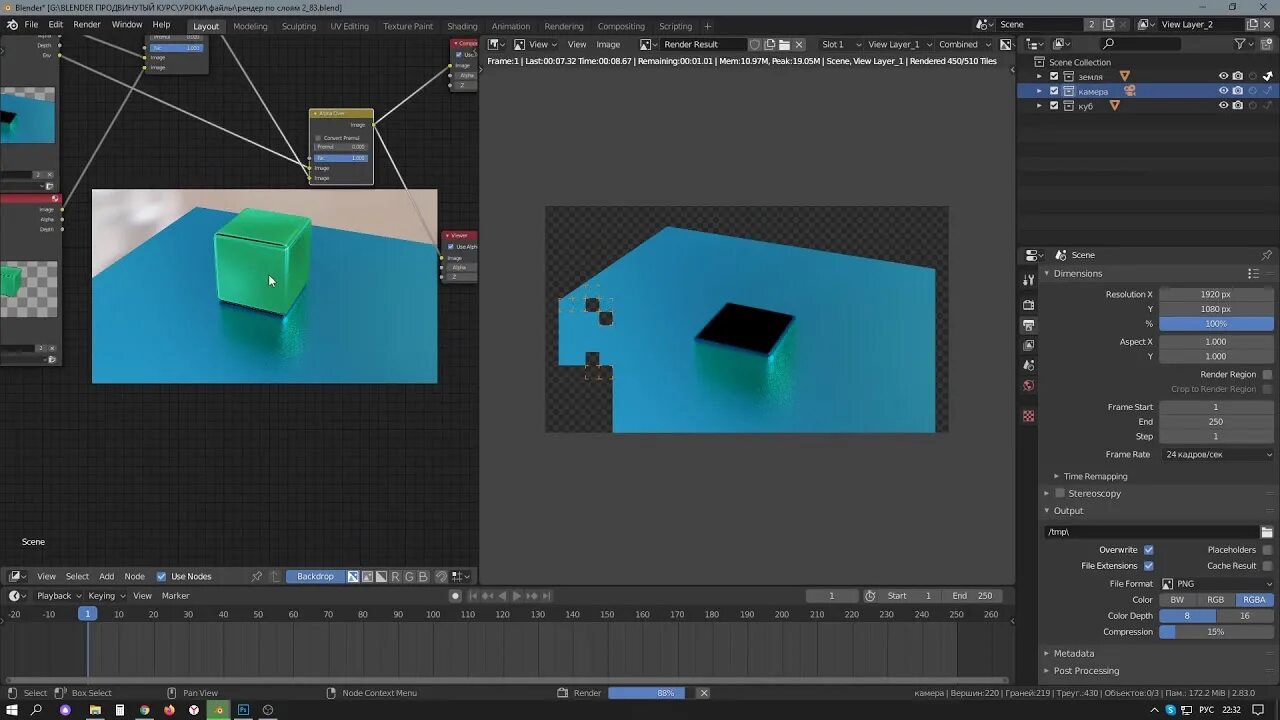This screenshot has width=1280, height=720.
Task: Open image folder icon in image editor header
Action: pos(784,44)
